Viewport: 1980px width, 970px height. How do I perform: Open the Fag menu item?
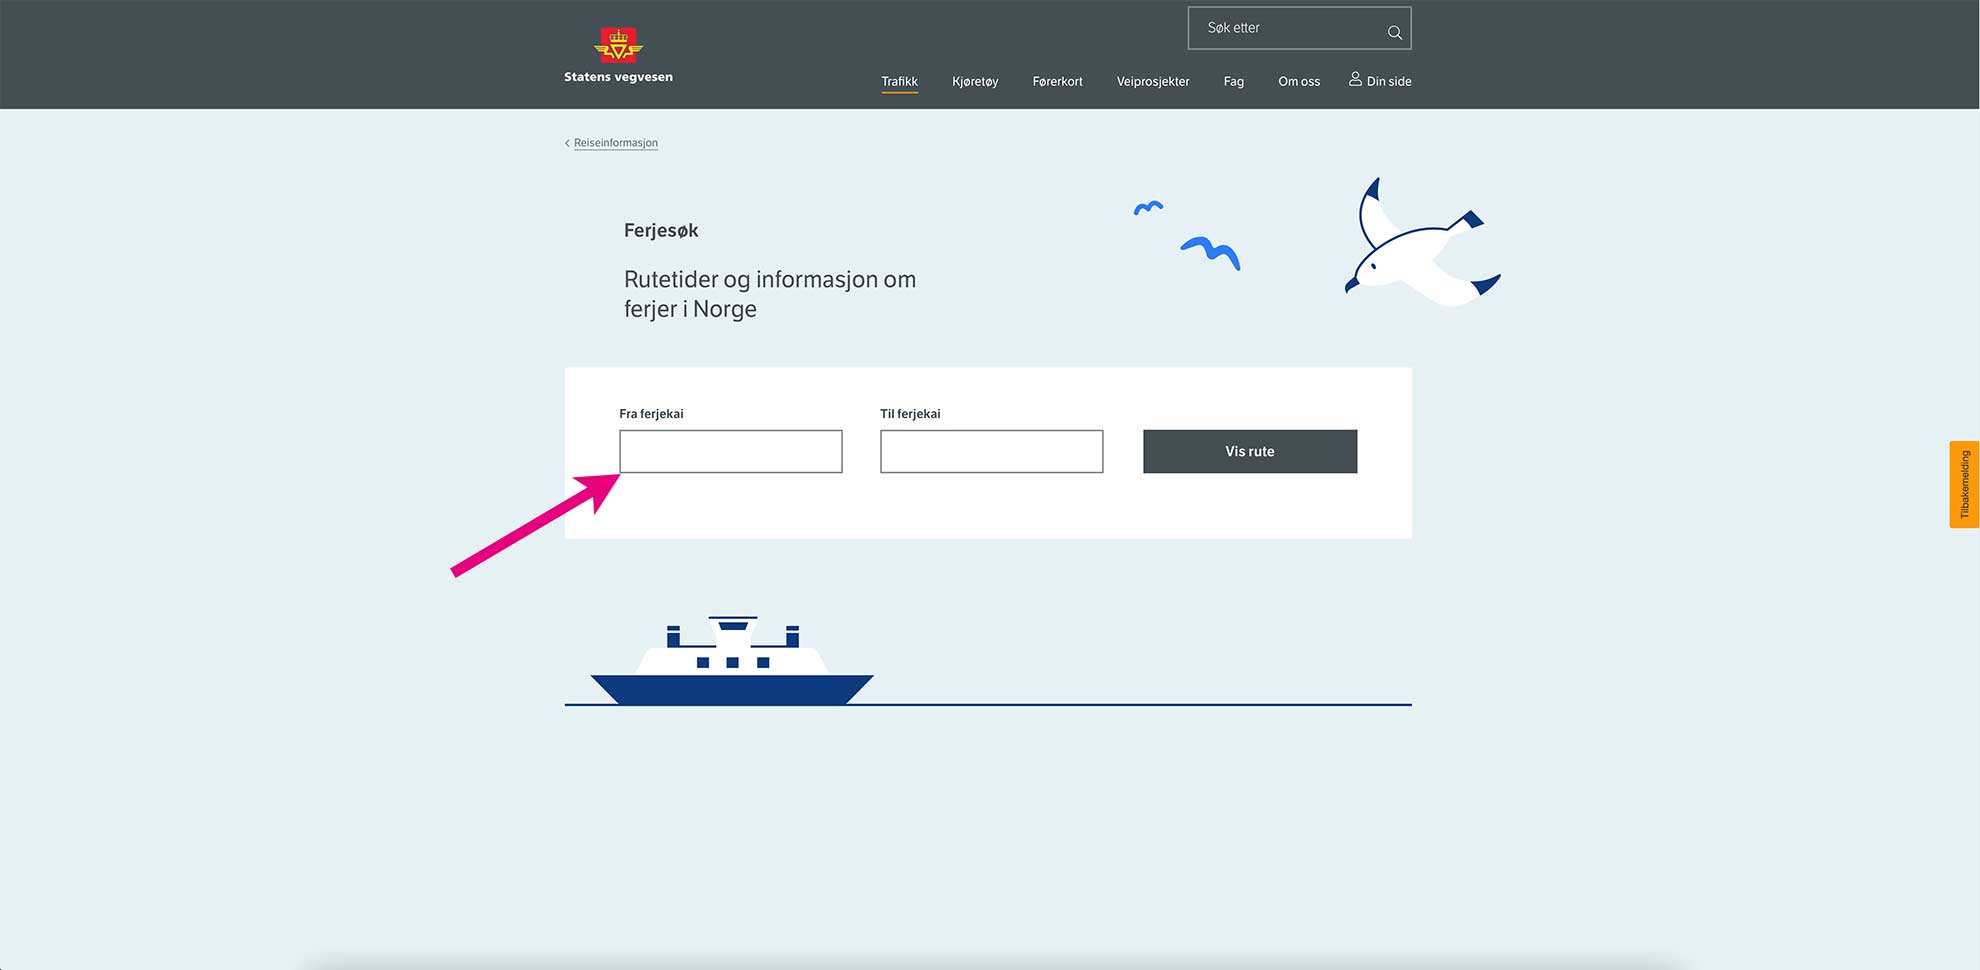pyautogui.click(x=1233, y=81)
